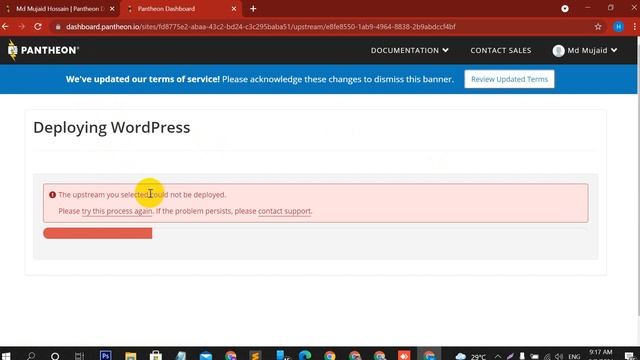Click the padlock site info icon
This screenshot has width=640, height=360.
(58, 27)
